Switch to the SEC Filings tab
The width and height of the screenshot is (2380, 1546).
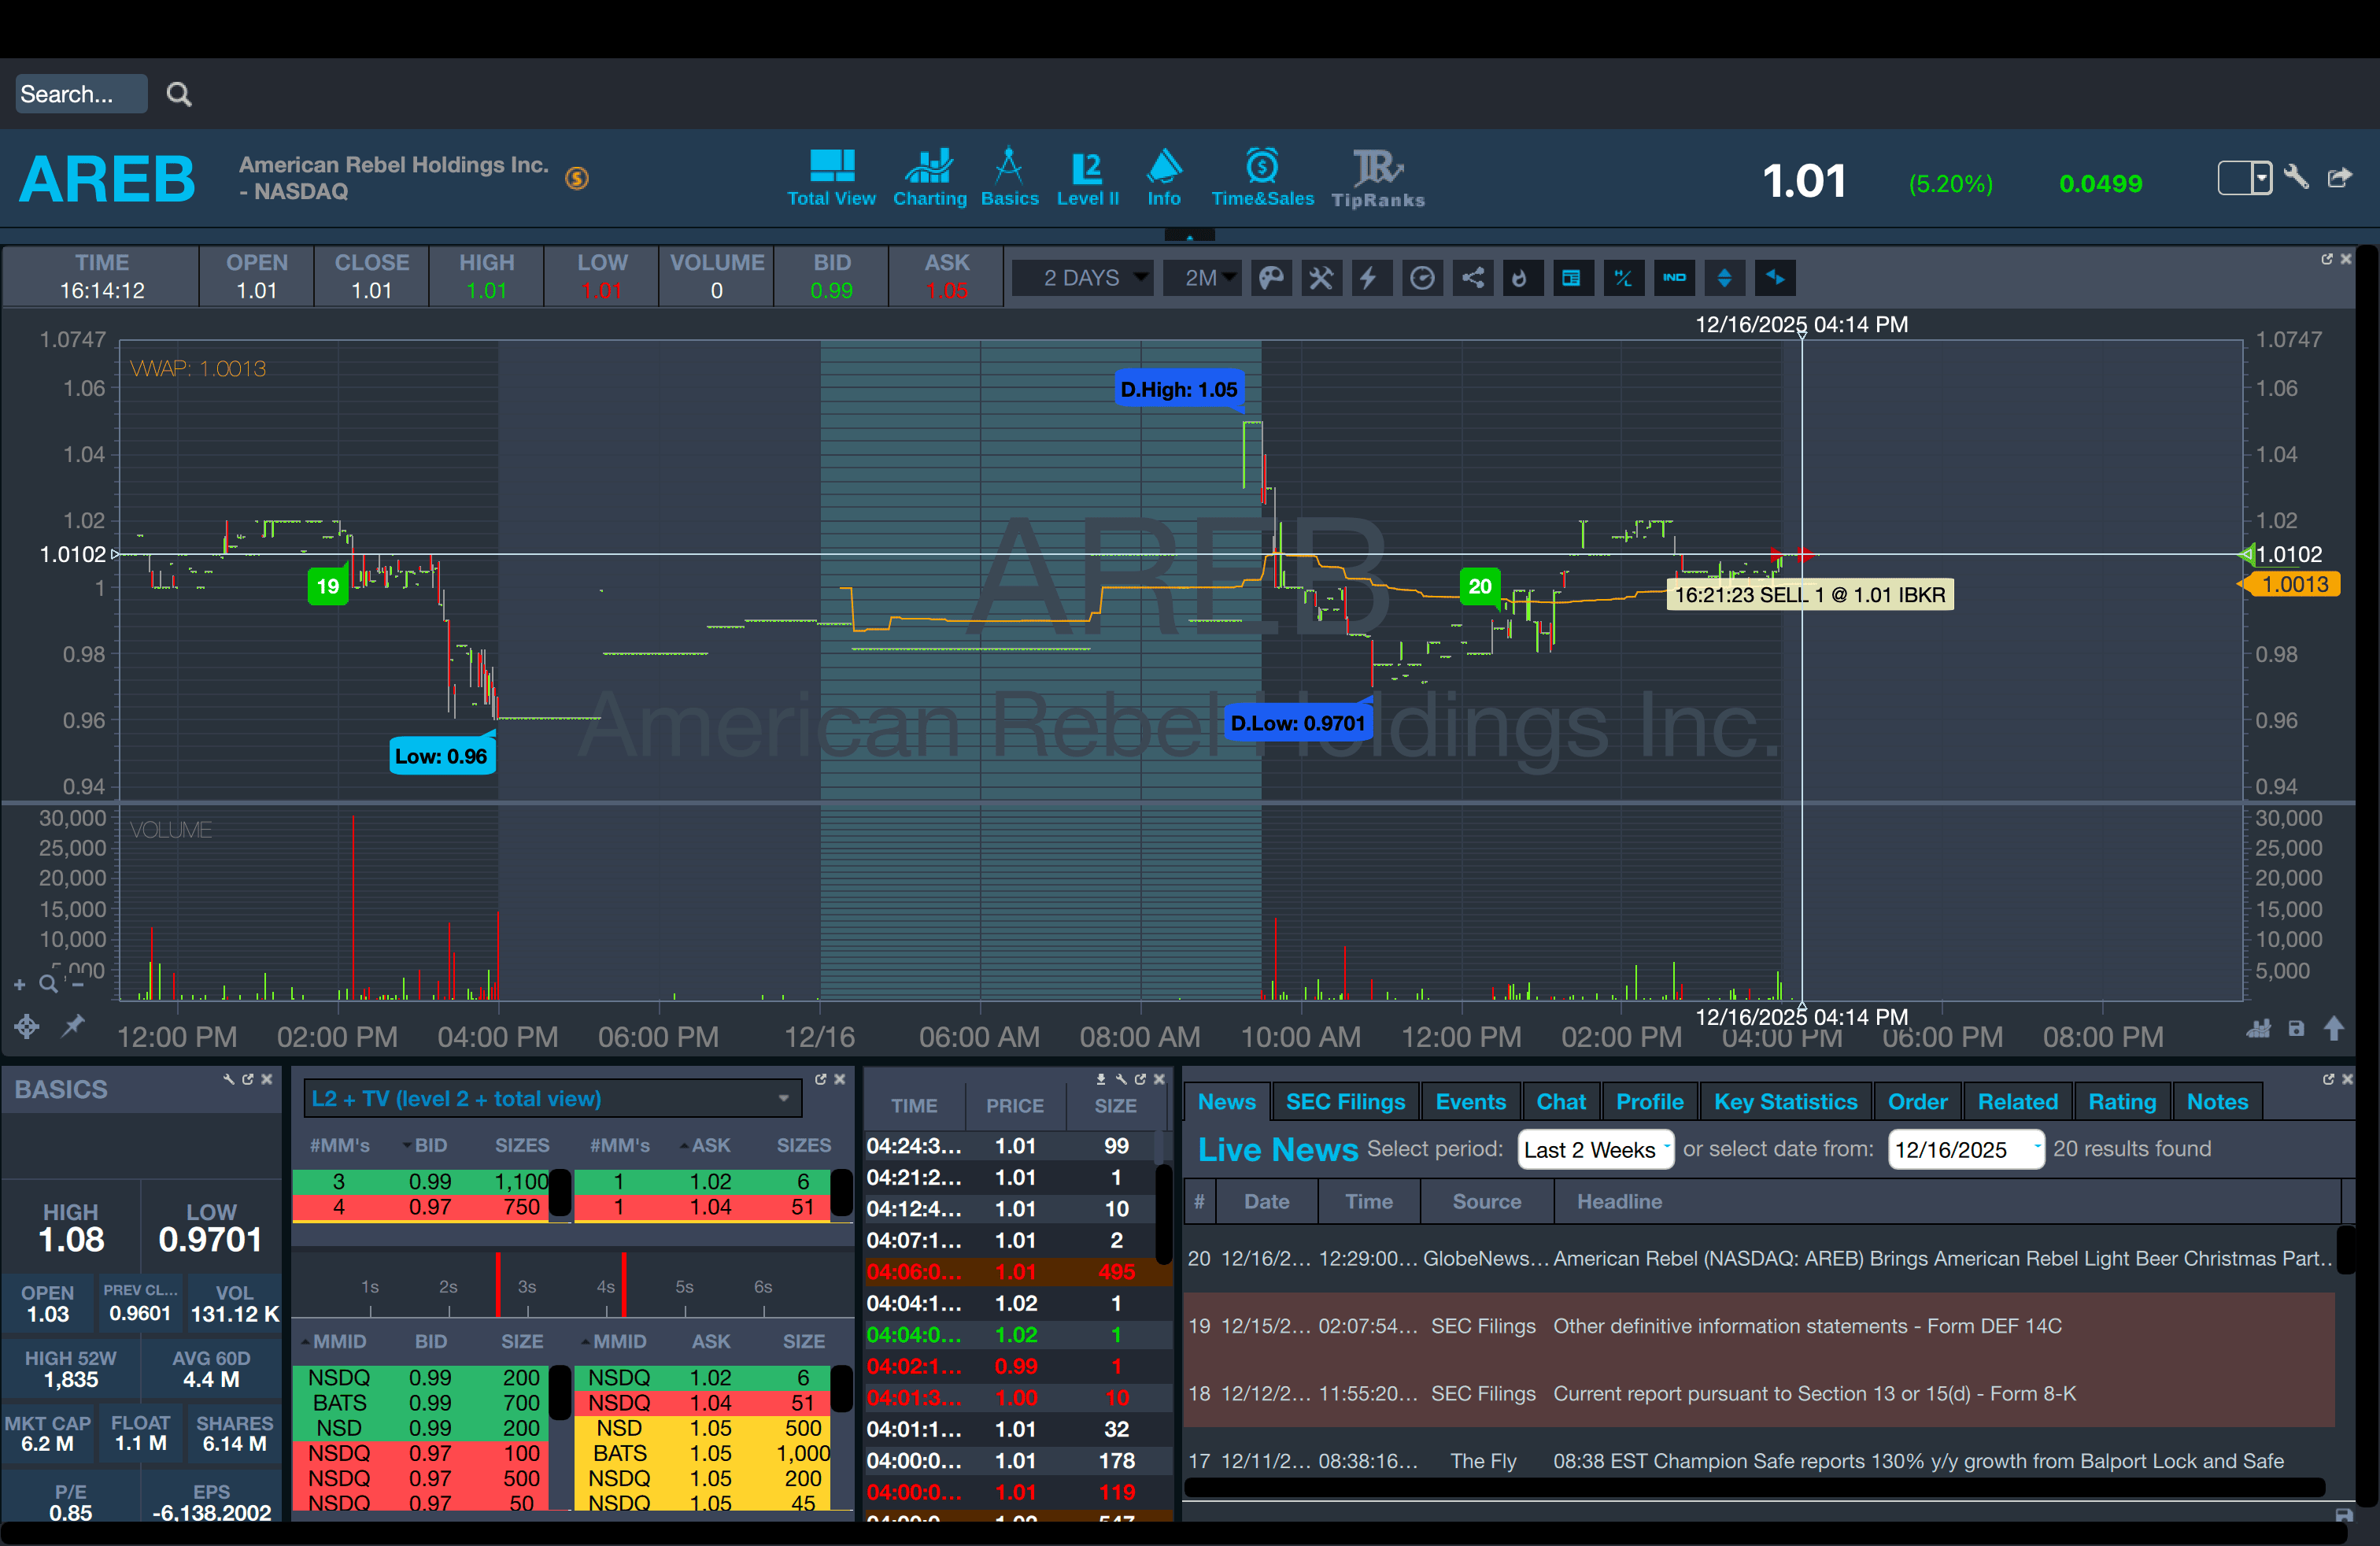(1345, 1102)
